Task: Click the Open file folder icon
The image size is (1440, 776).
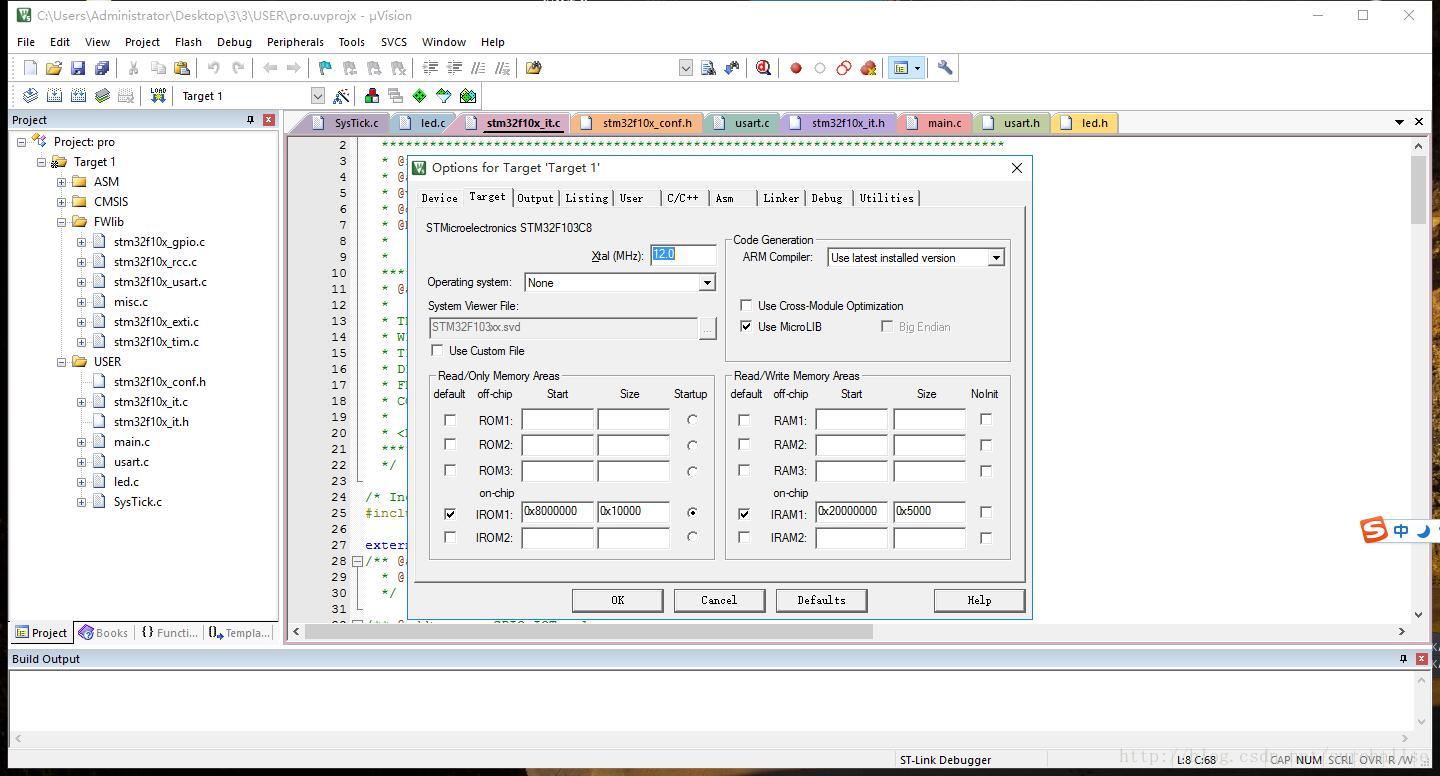Action: [x=54, y=68]
